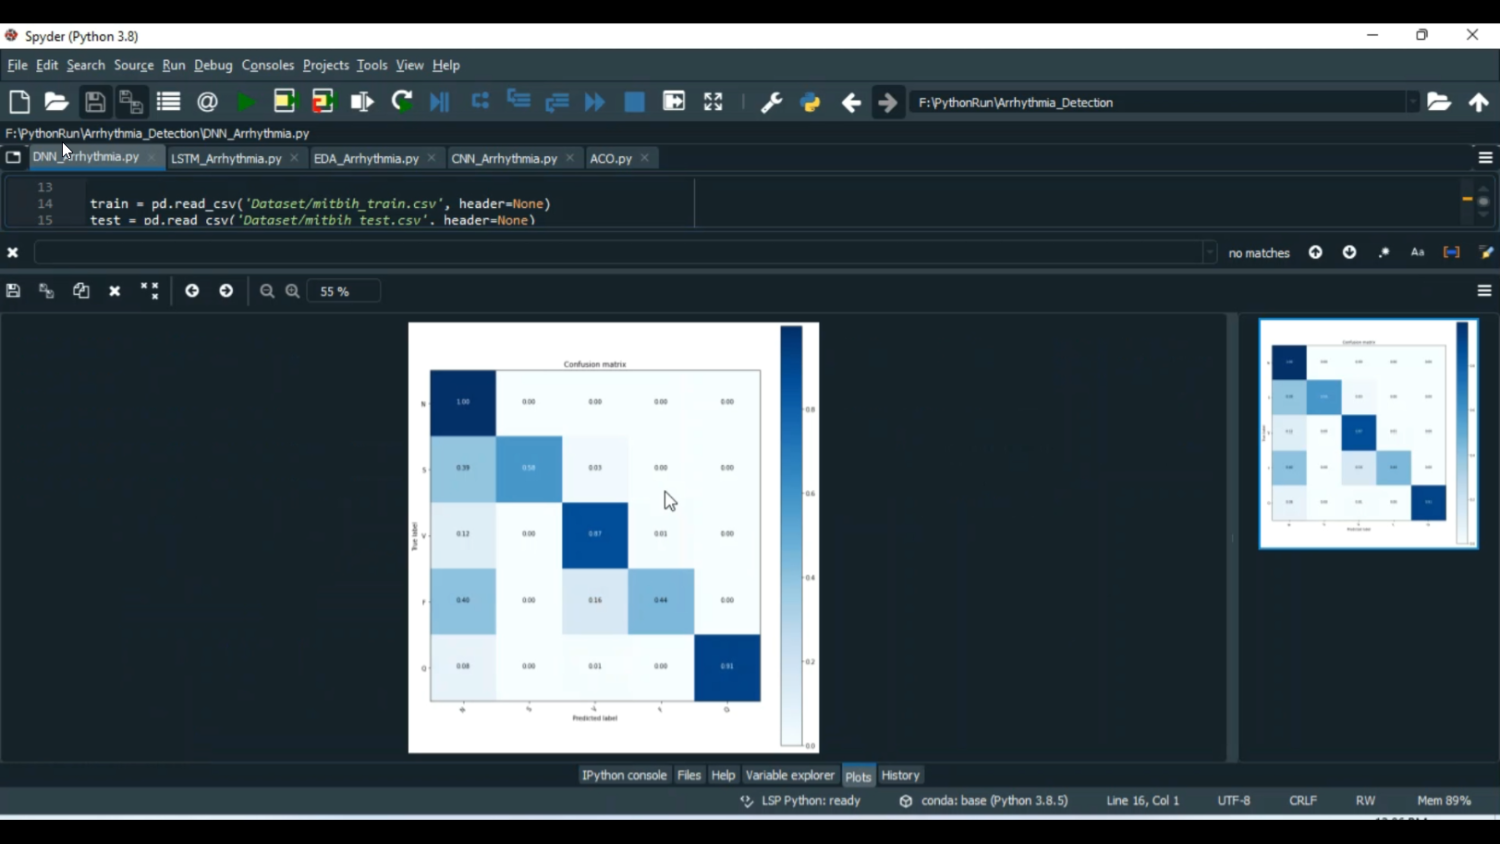This screenshot has height=844, width=1500.
Task: Browse for a working directory
Action: click(x=1439, y=102)
